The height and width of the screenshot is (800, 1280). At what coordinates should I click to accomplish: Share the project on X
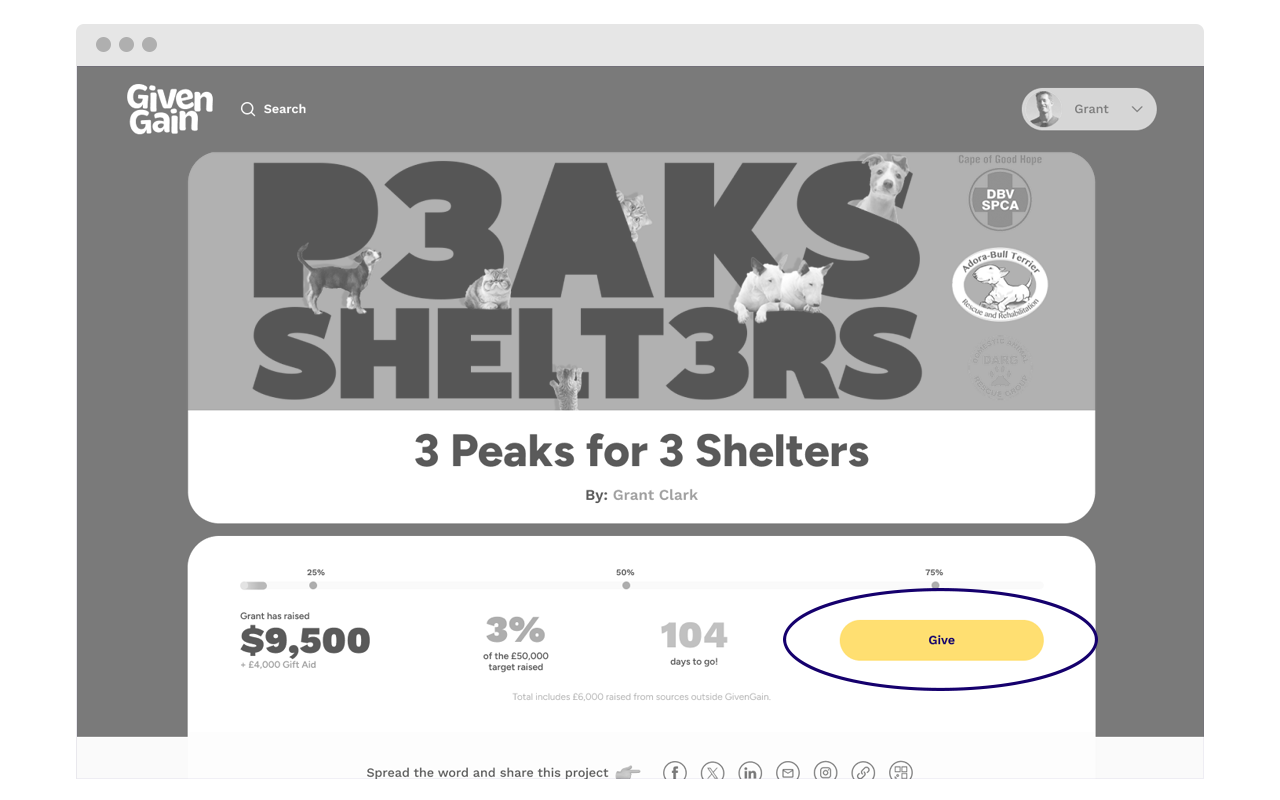coord(712,772)
